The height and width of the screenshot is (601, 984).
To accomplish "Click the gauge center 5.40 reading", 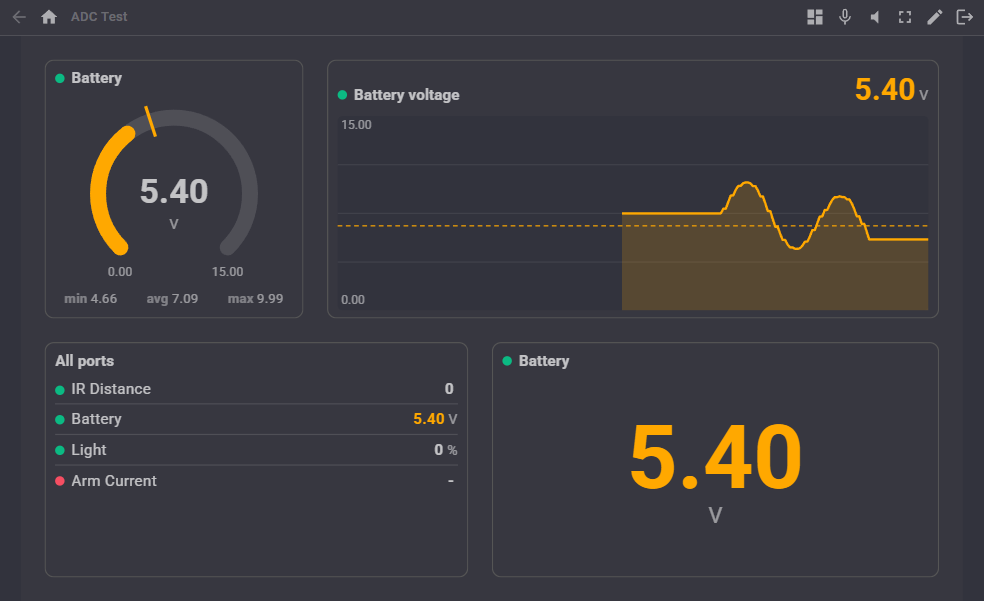I will (174, 191).
